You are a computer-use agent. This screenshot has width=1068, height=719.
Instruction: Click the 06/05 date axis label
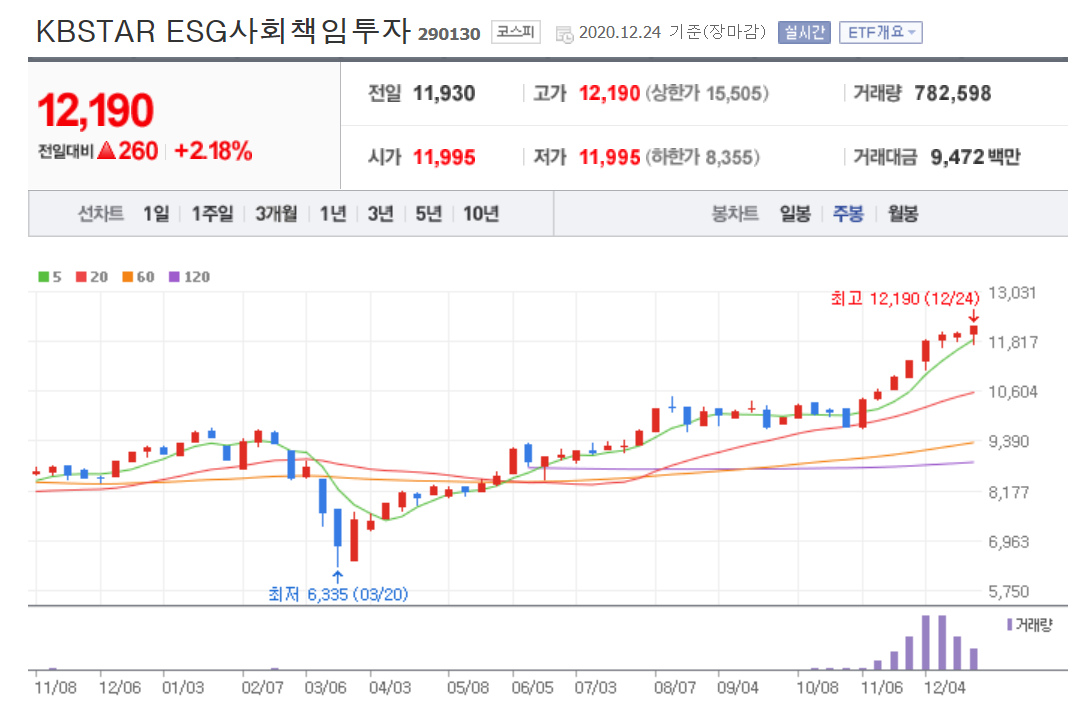(x=533, y=688)
